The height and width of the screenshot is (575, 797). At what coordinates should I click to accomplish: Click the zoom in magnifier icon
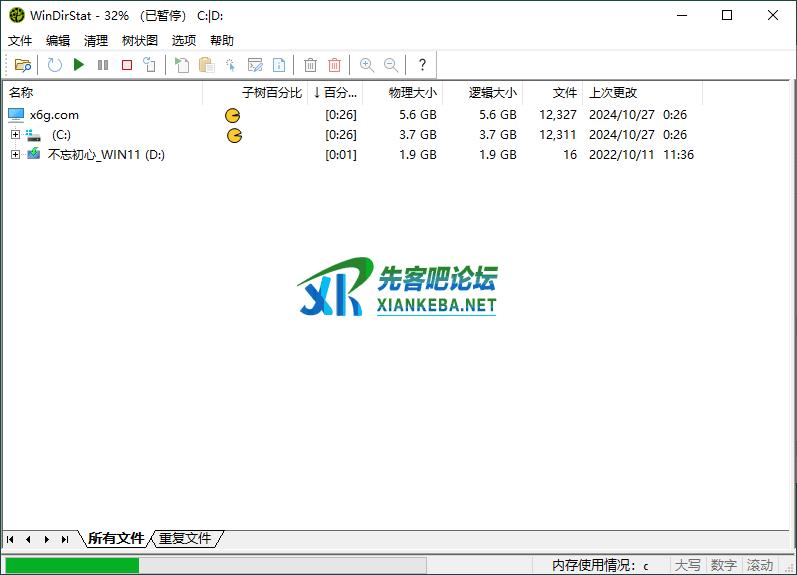click(x=367, y=65)
